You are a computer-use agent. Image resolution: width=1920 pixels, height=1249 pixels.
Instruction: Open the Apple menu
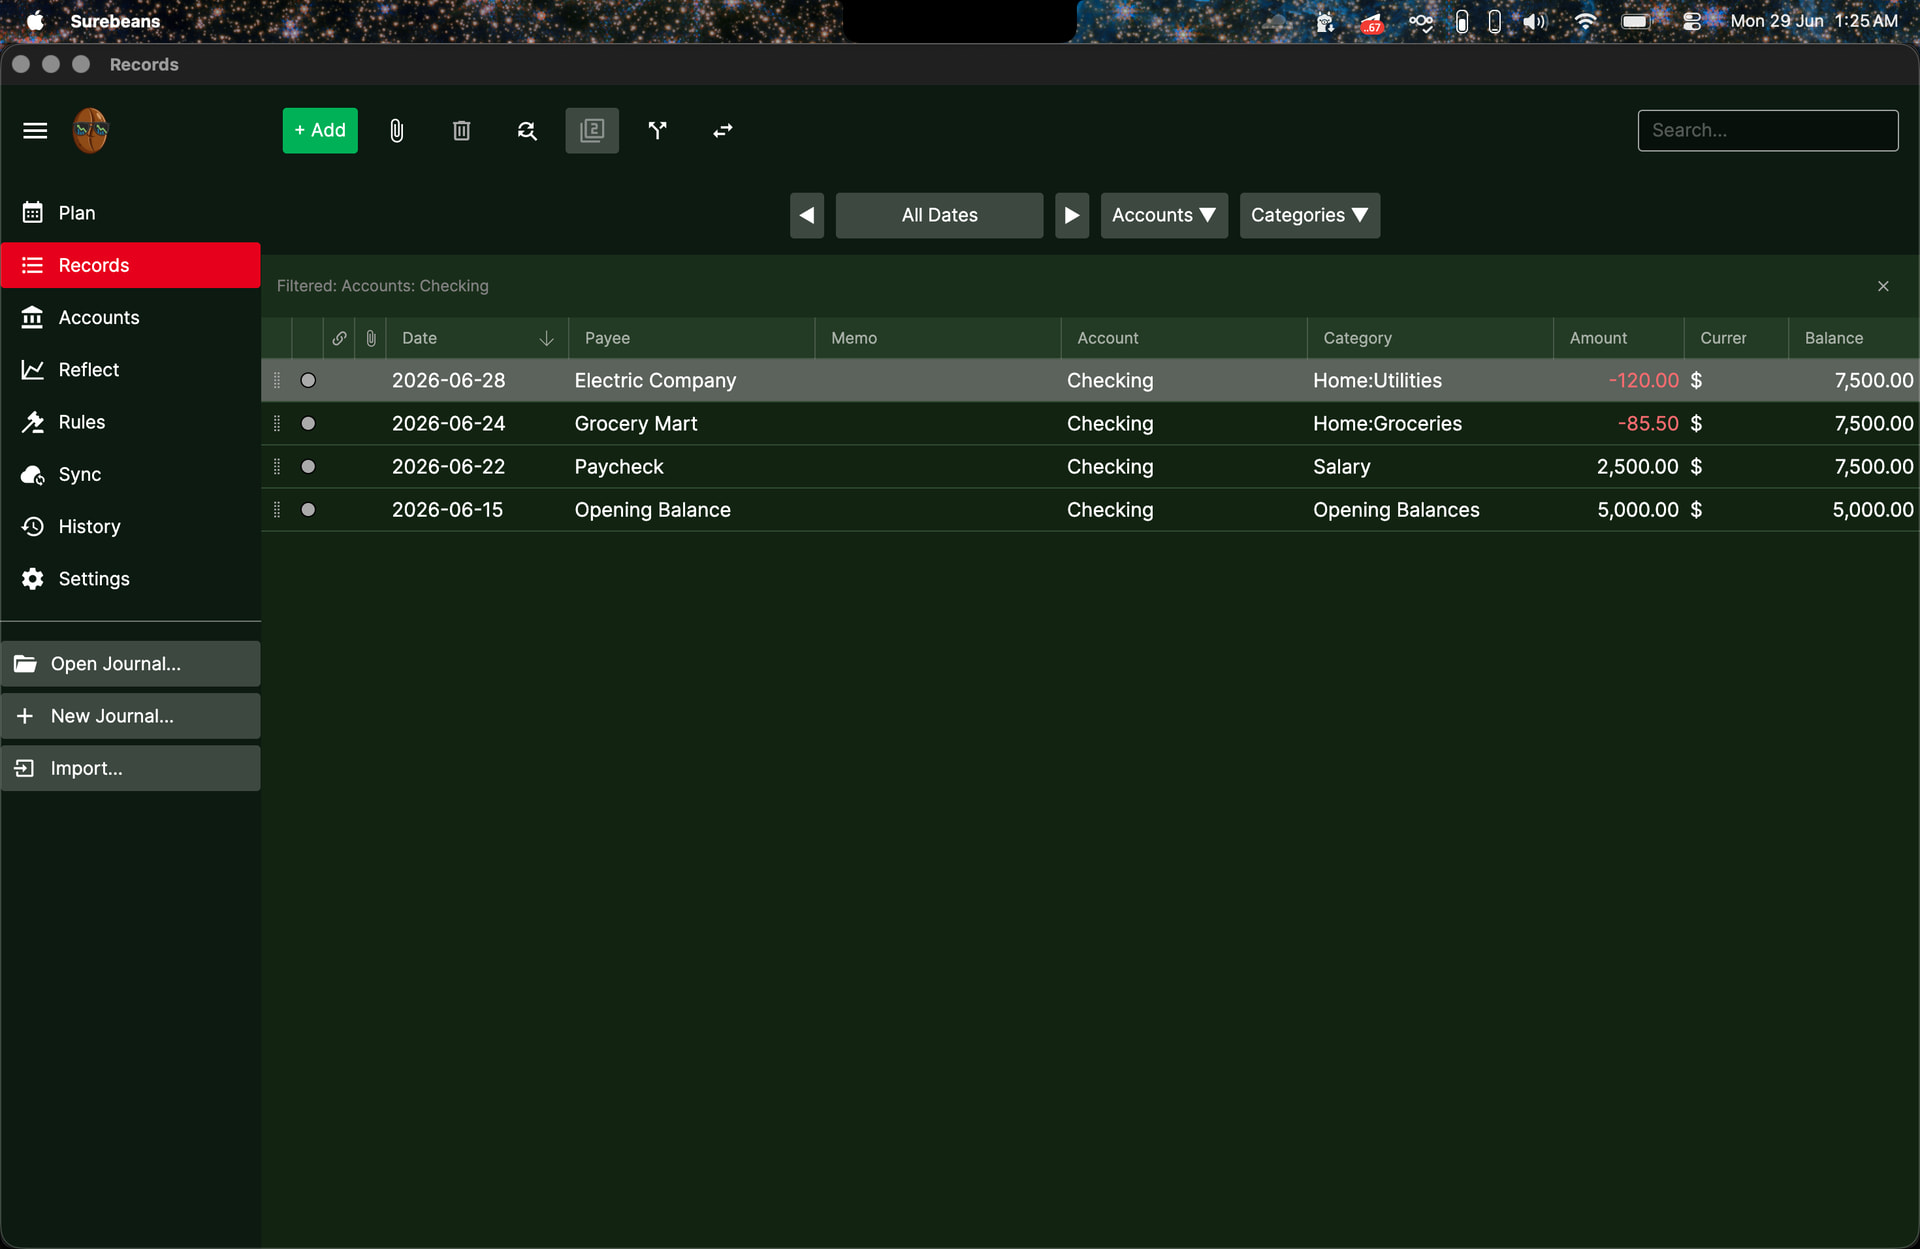click(35, 21)
